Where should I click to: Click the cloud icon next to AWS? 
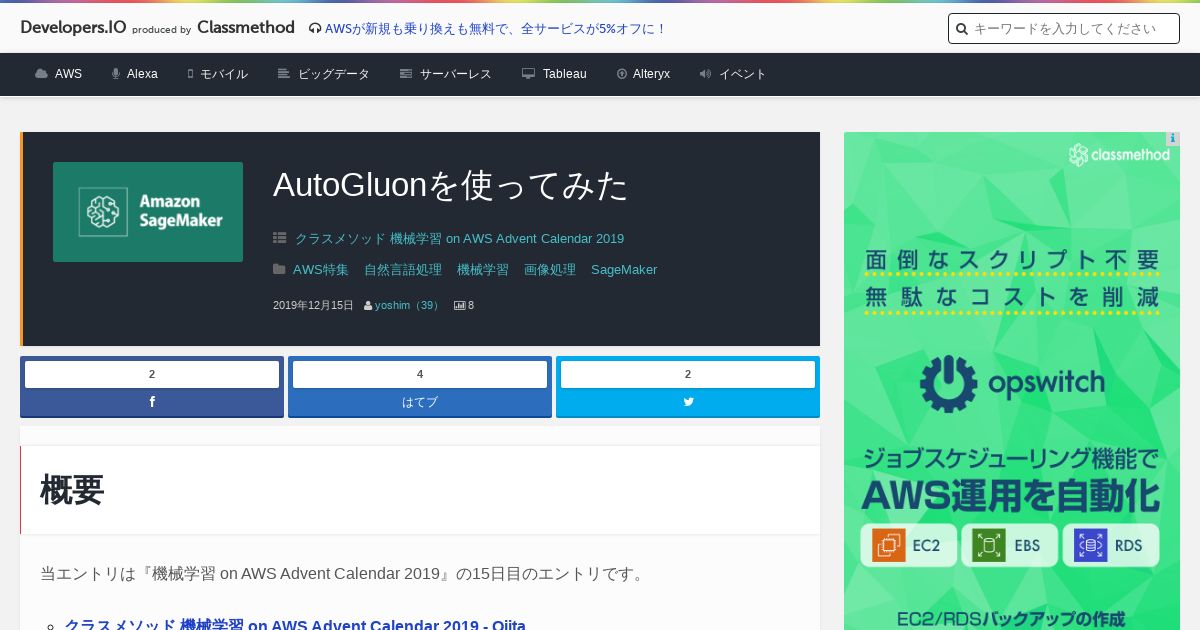click(x=41, y=74)
